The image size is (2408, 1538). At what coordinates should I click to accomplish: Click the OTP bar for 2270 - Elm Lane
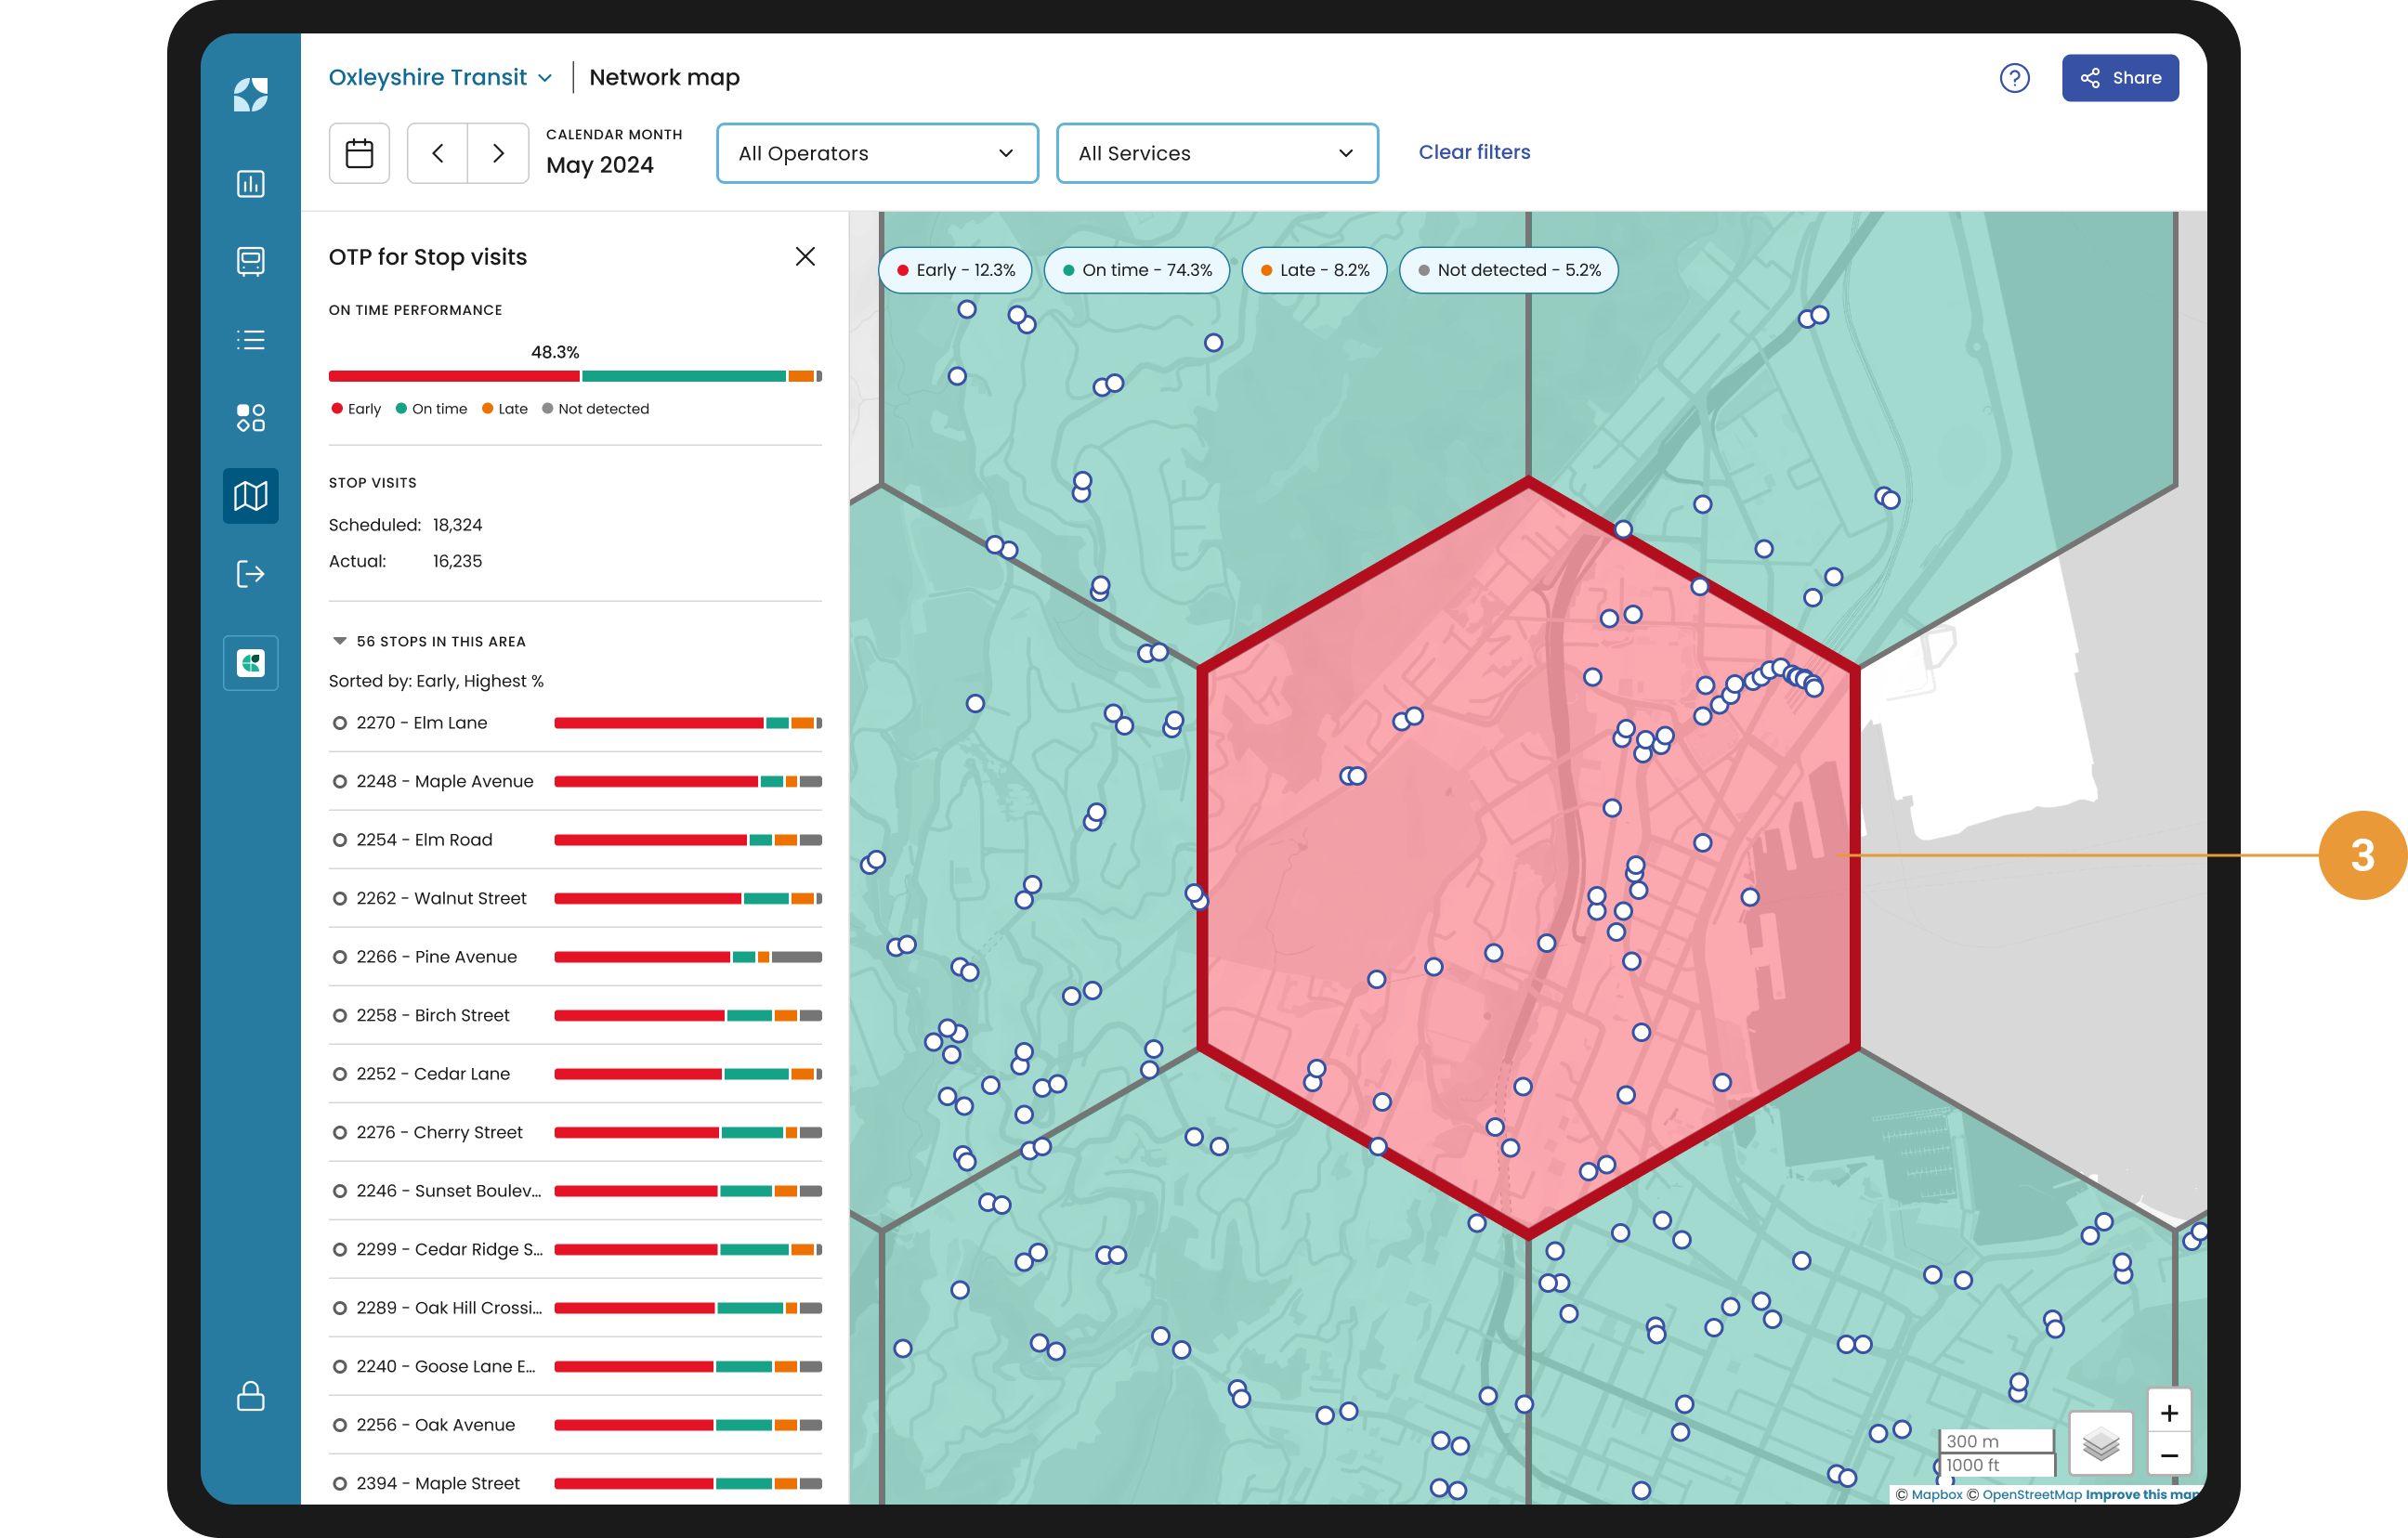click(688, 723)
